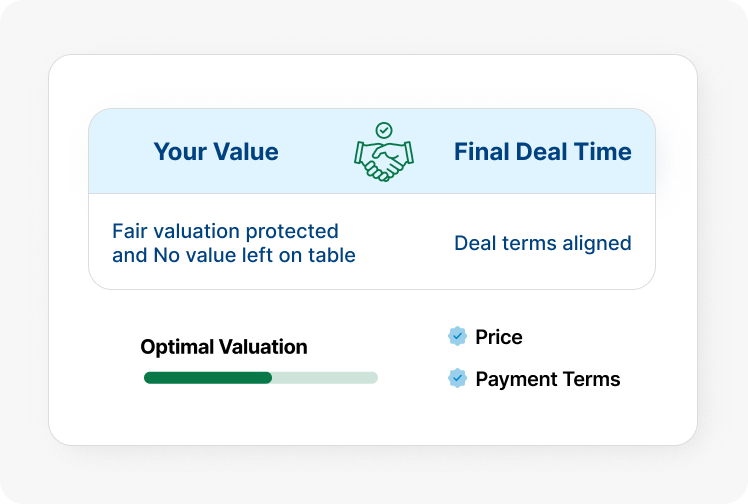Click the small checkmark circle above the handshake
The height and width of the screenshot is (504, 748).
[384, 130]
